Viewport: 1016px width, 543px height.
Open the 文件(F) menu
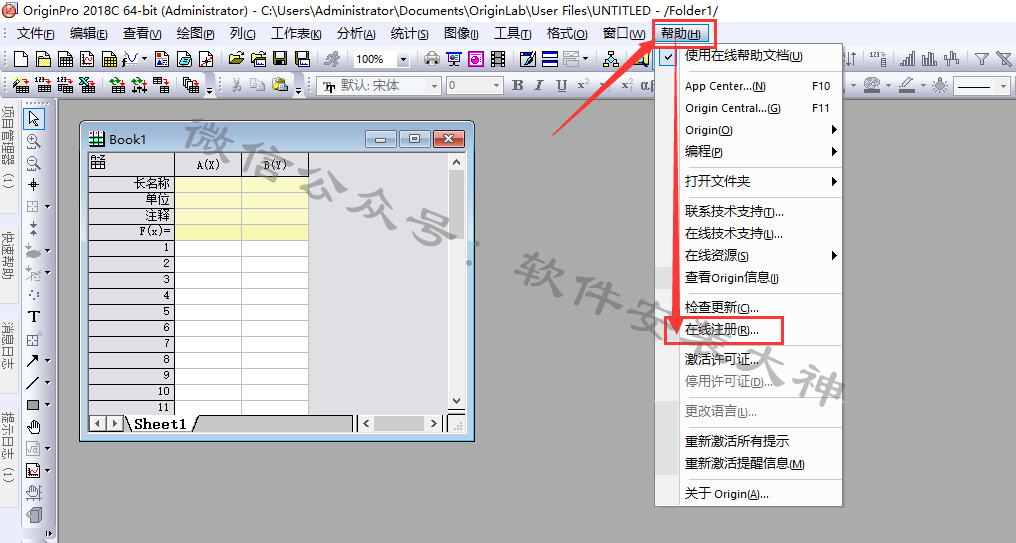point(35,34)
